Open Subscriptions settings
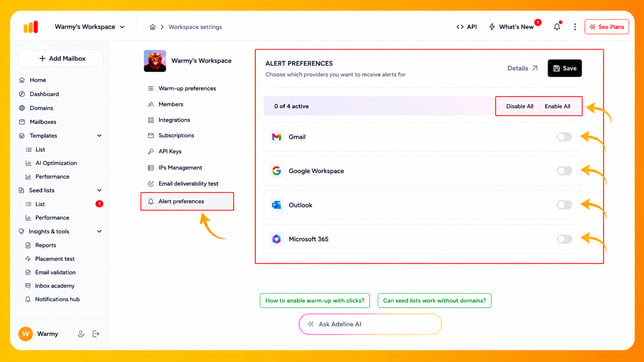The image size is (644, 362). point(171,136)
